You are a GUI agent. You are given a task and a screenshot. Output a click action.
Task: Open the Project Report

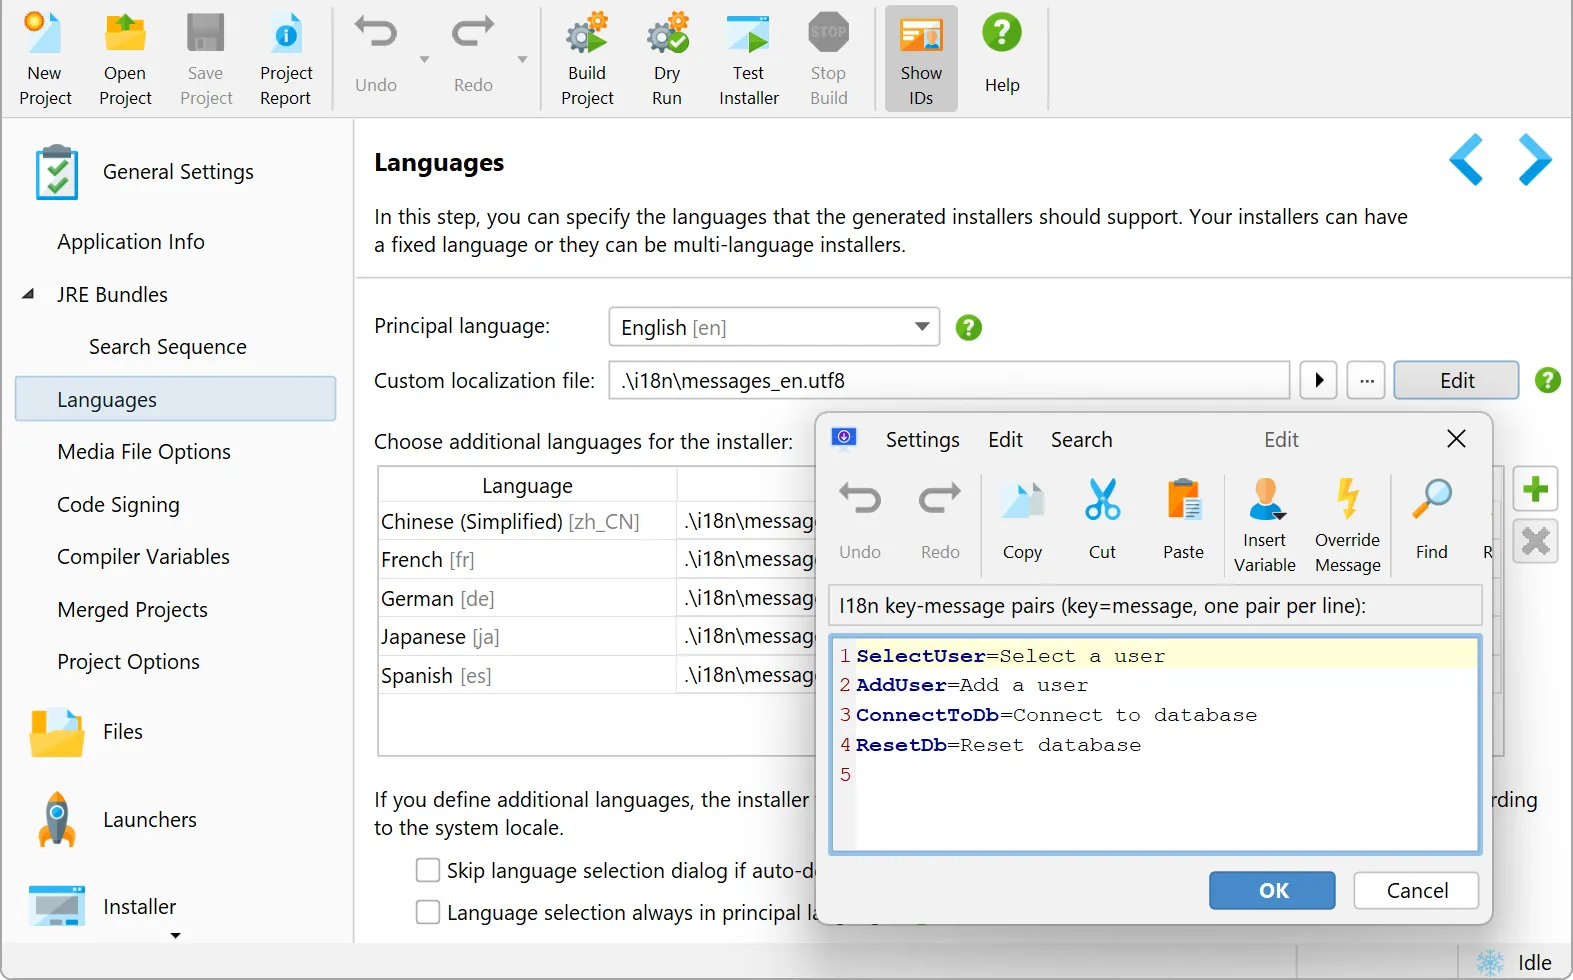pos(286,58)
